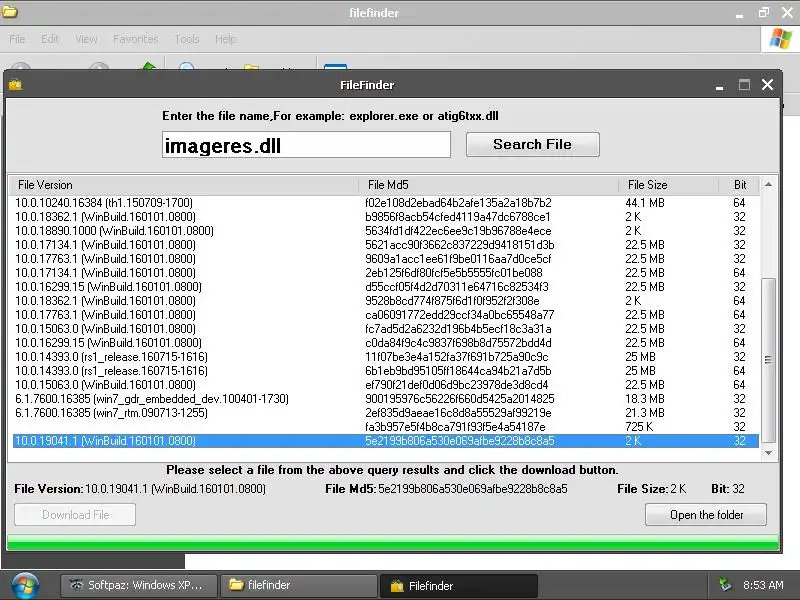Click the Download File button

[x=75, y=514]
